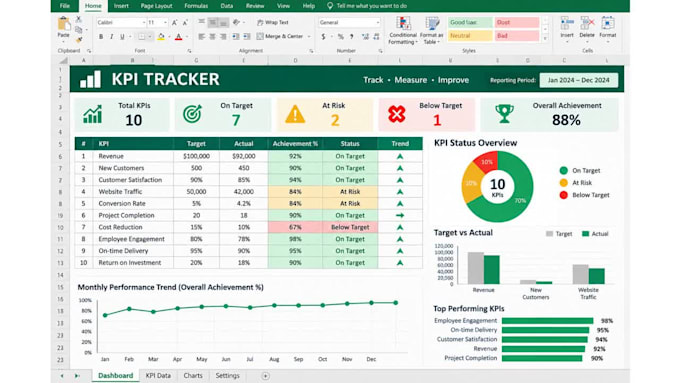Click the Cut scissors icon
This screenshot has height=383, width=680.
pyautogui.click(x=78, y=20)
